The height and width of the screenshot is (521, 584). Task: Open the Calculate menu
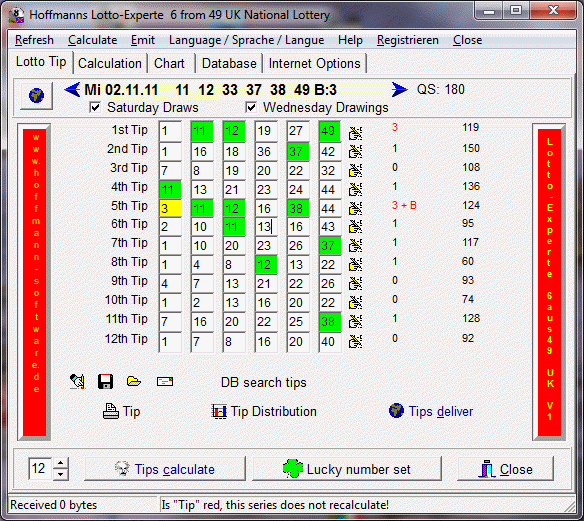pyautogui.click(x=93, y=40)
